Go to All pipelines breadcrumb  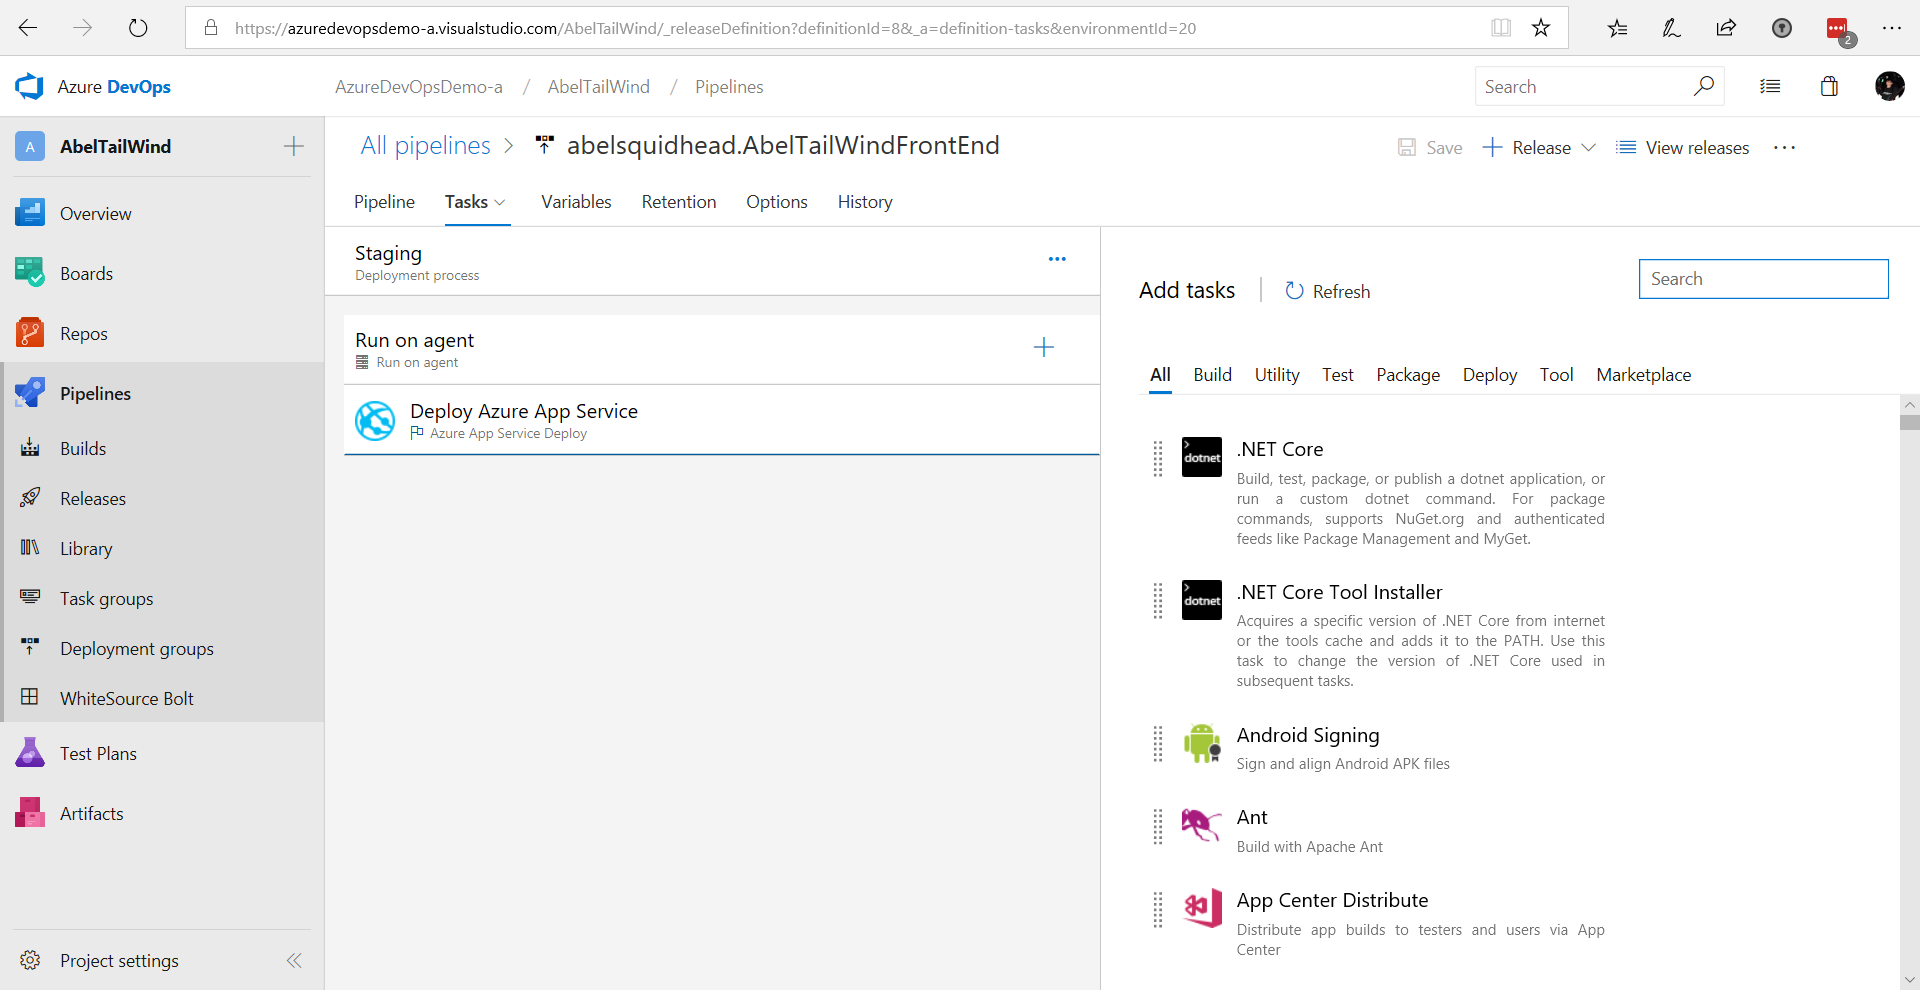[425, 146]
